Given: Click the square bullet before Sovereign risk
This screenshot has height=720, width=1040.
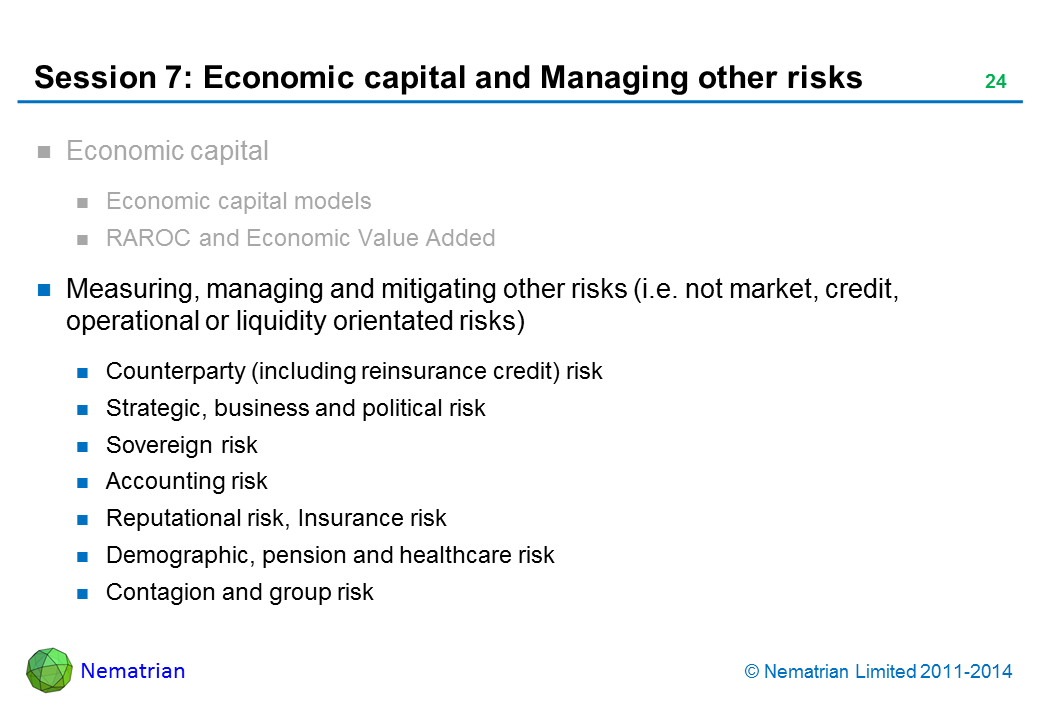Looking at the screenshot, I should coord(84,446).
